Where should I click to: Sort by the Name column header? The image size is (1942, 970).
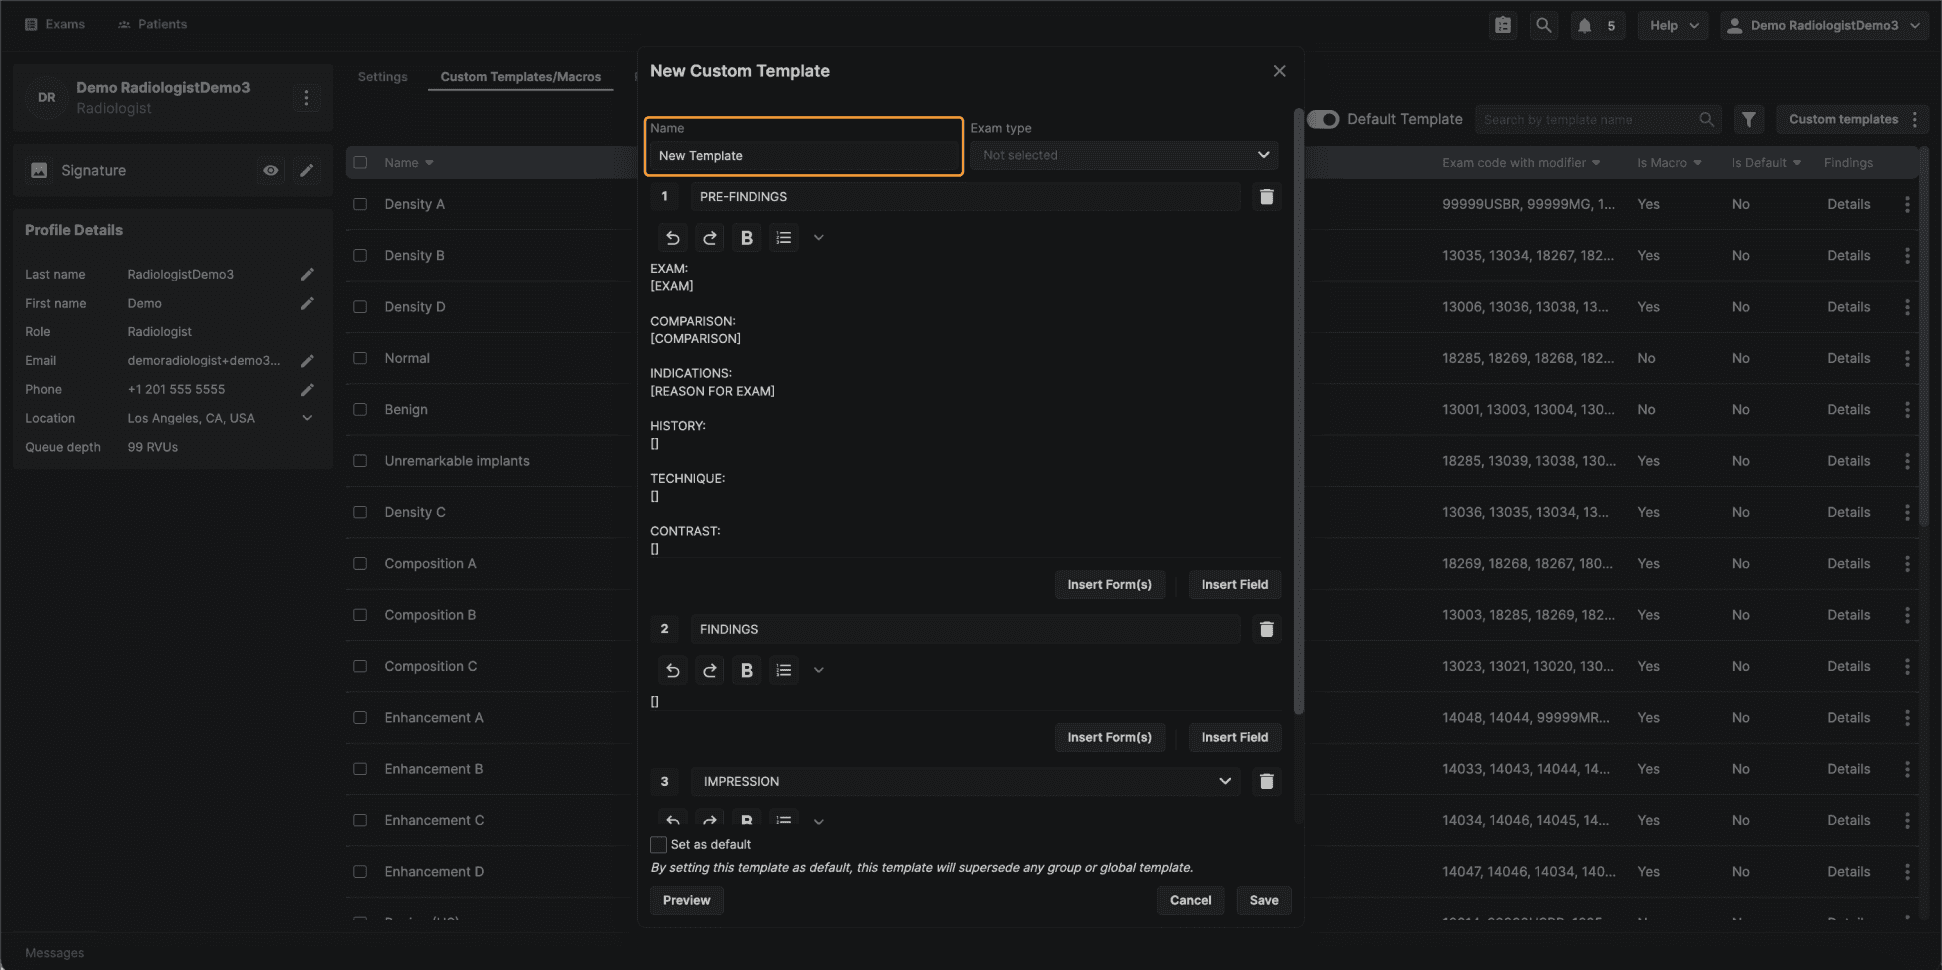coord(408,162)
